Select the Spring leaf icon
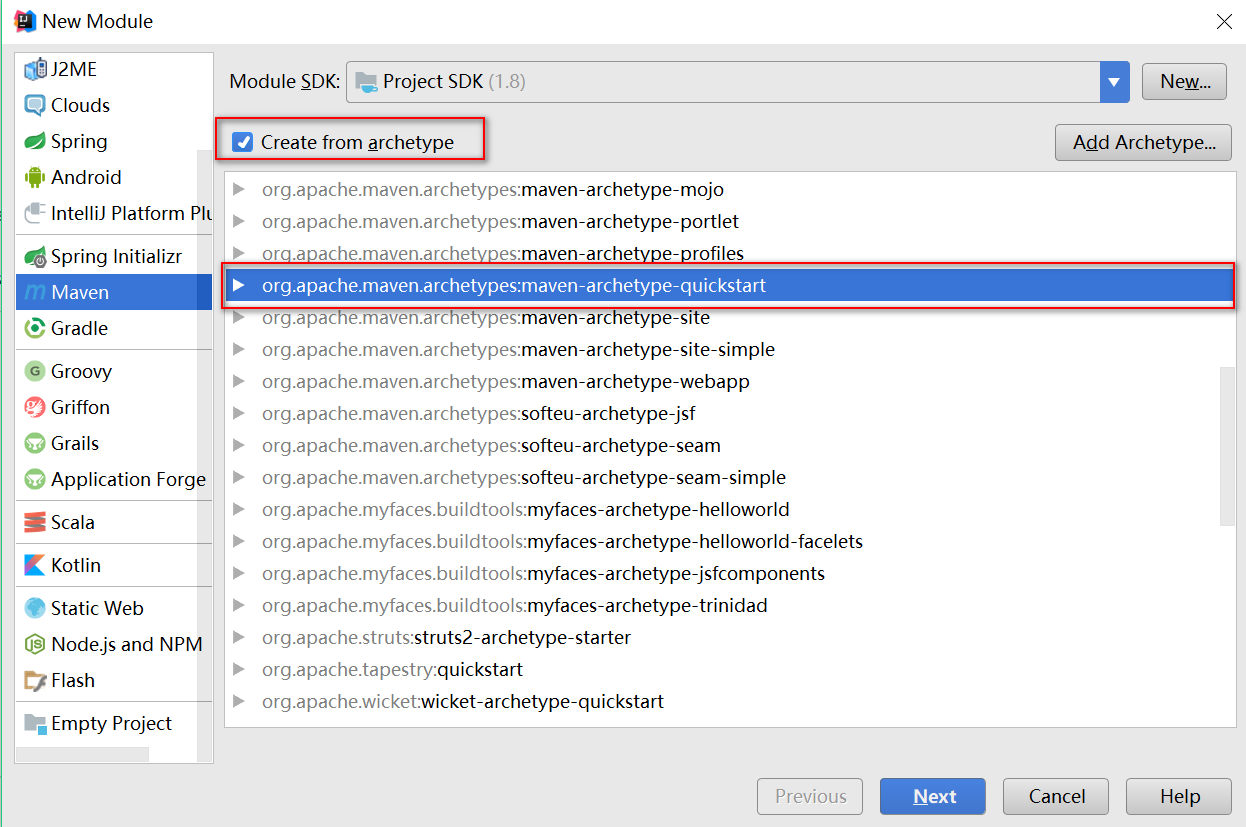 (x=35, y=141)
